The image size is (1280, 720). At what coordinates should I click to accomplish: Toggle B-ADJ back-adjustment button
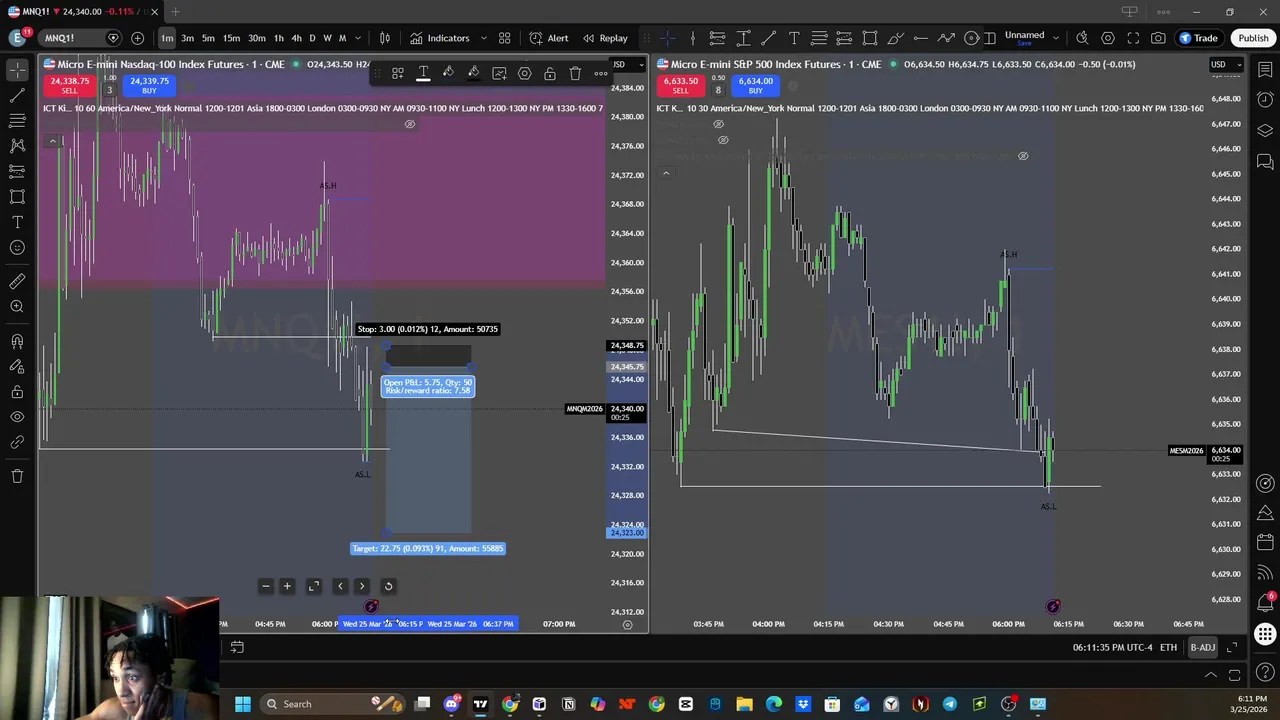point(1202,648)
